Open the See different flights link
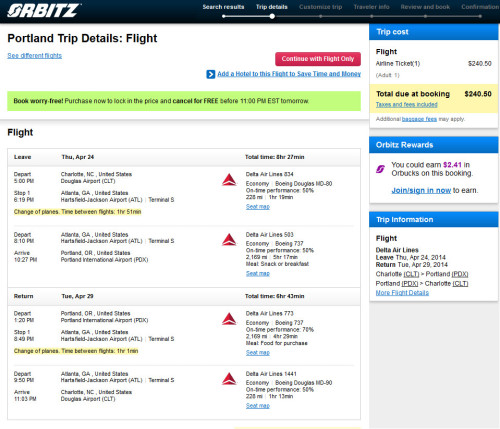 [x=35, y=56]
